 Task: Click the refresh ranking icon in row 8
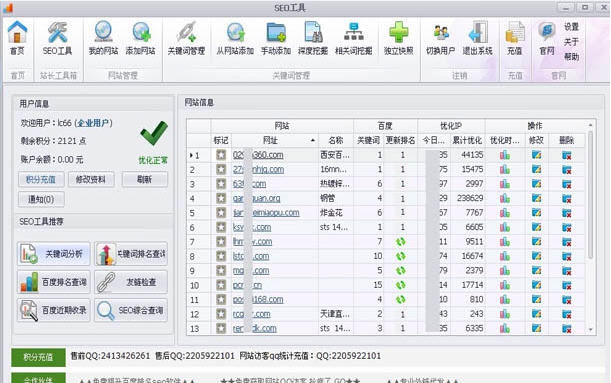[x=401, y=256]
